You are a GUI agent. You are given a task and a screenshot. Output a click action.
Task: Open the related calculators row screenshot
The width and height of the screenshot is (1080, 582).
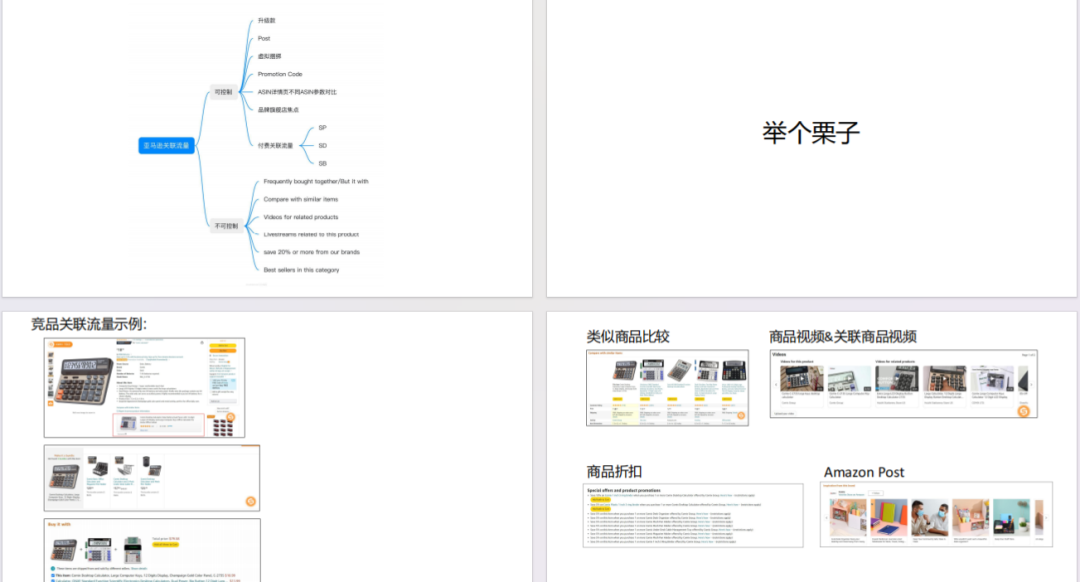pos(152,478)
